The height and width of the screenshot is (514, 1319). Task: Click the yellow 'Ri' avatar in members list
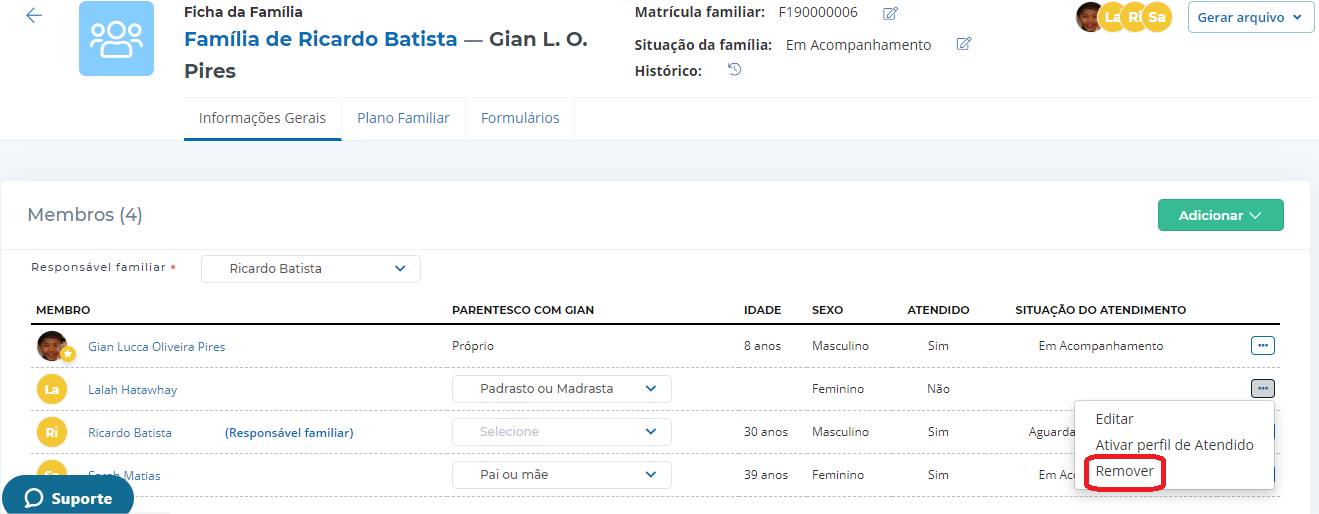coord(52,432)
